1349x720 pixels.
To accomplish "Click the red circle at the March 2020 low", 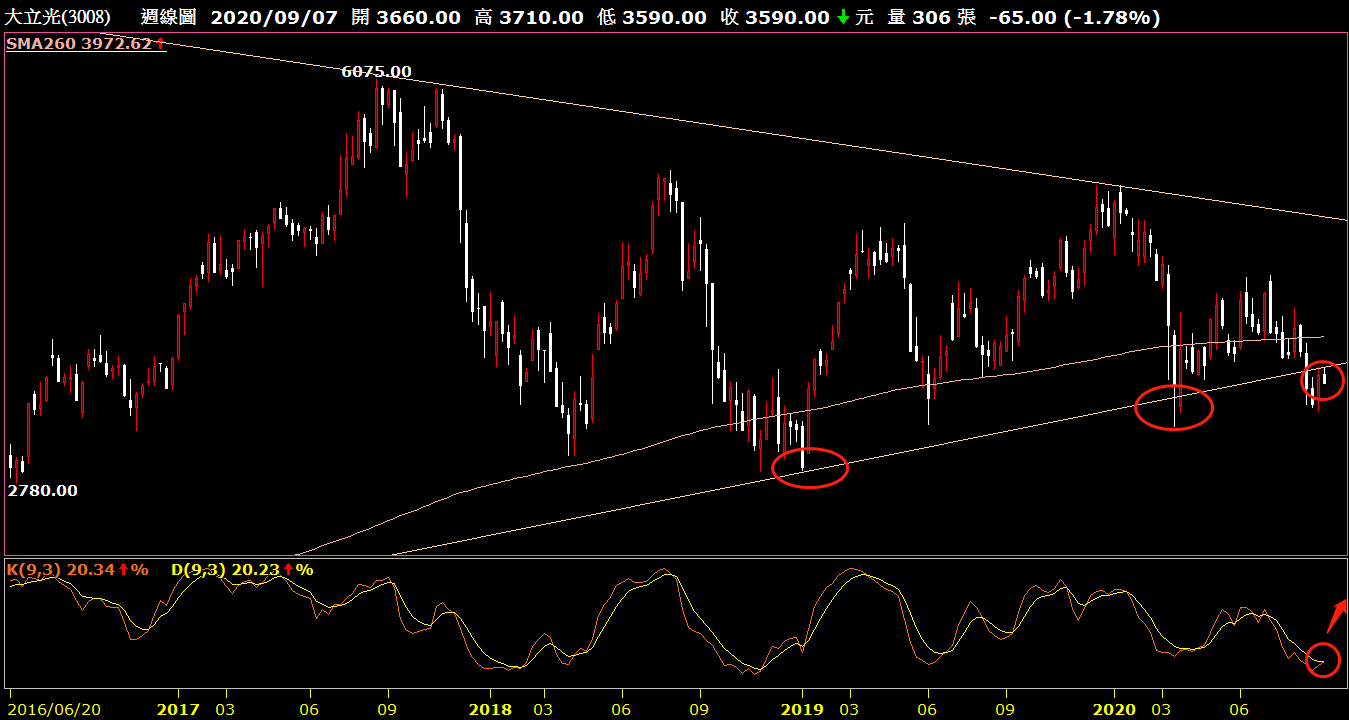I will click(1174, 407).
